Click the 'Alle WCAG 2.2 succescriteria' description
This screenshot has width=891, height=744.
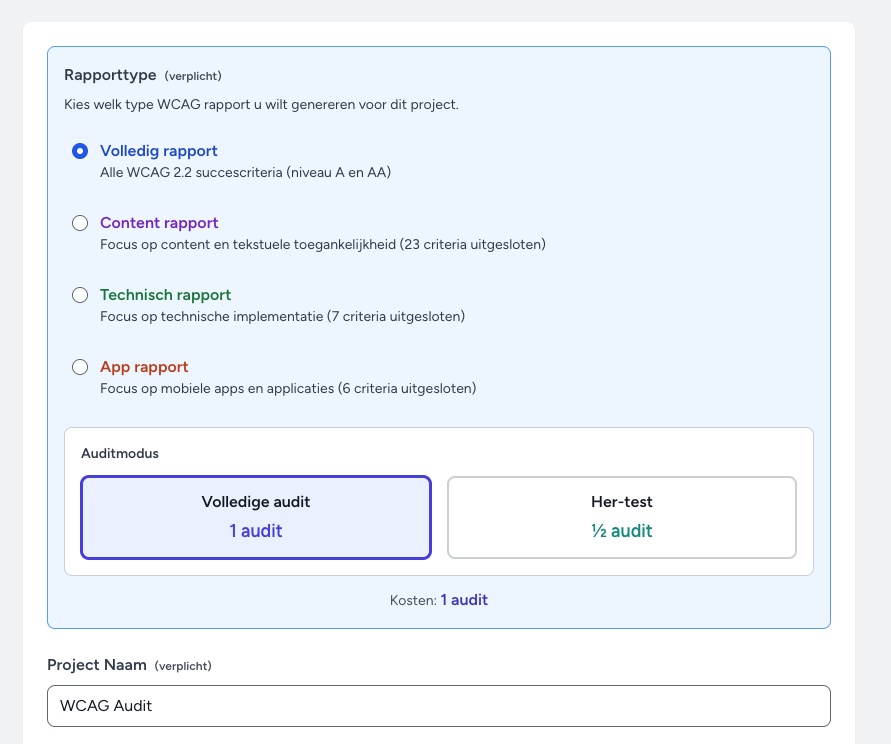coord(245,172)
